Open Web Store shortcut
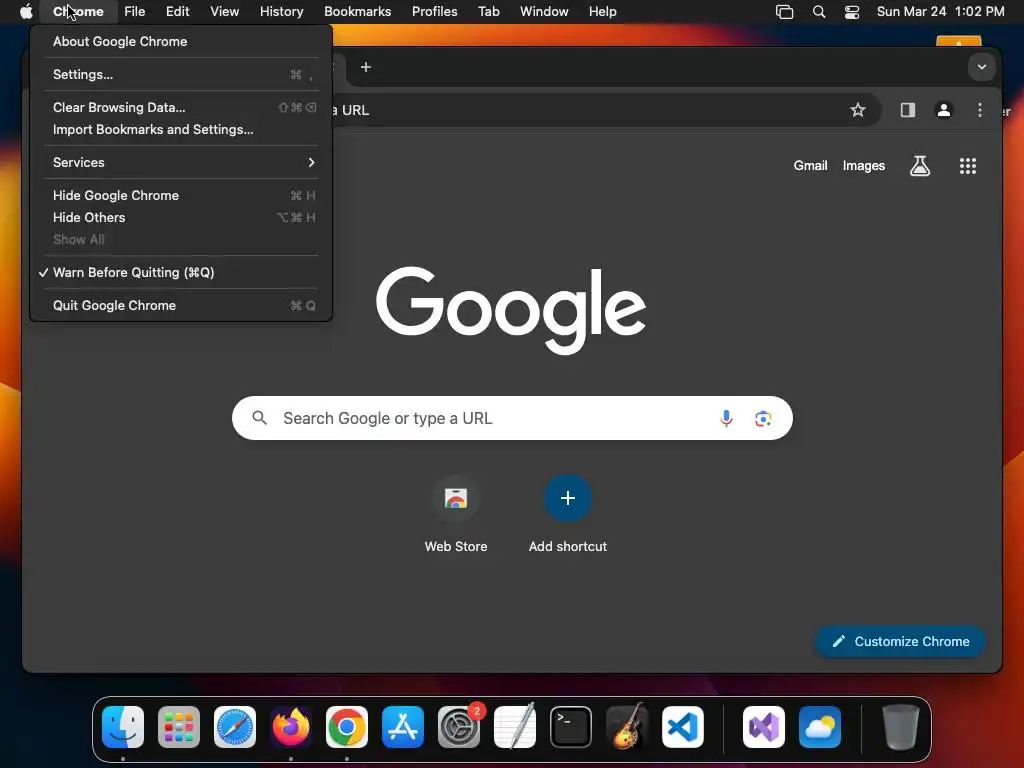This screenshot has width=1024, height=768. tap(456, 515)
